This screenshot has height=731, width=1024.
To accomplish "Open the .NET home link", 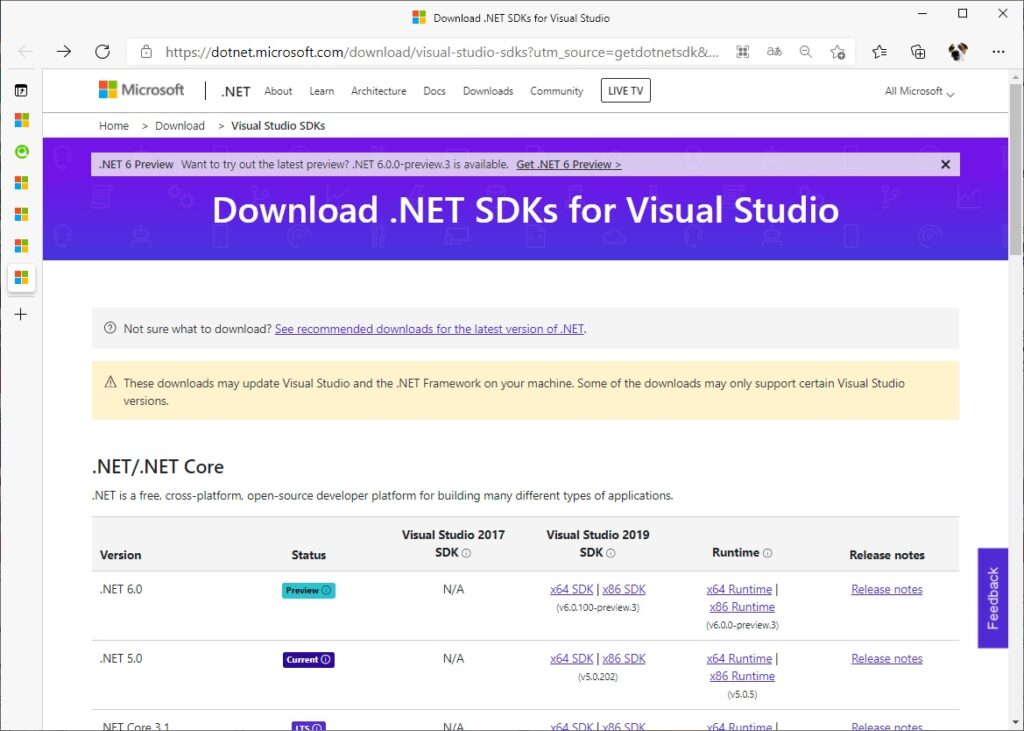I will (x=236, y=91).
